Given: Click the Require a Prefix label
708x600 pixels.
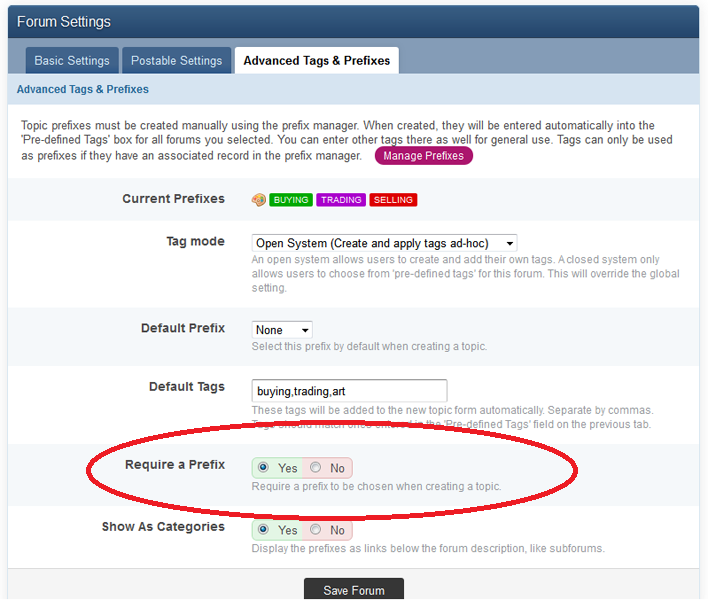Looking at the screenshot, I should tap(175, 465).
